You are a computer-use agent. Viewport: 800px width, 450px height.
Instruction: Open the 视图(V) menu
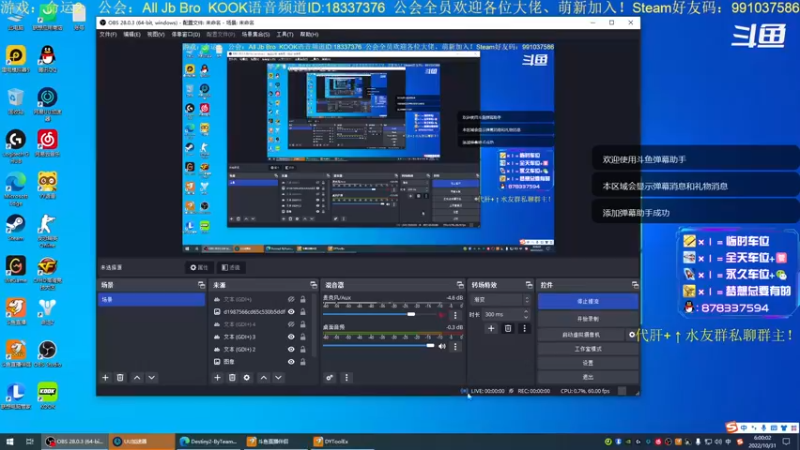point(156,34)
